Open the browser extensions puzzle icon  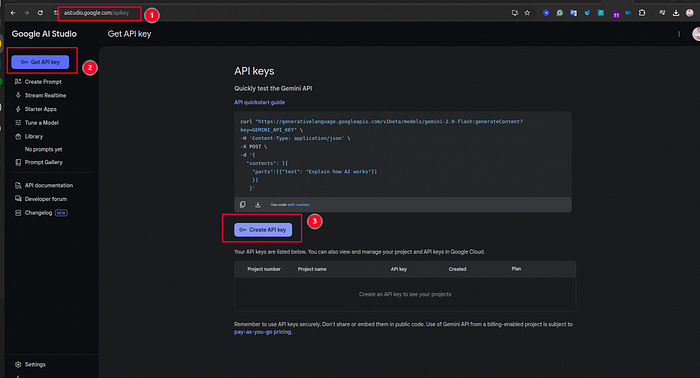pos(642,13)
